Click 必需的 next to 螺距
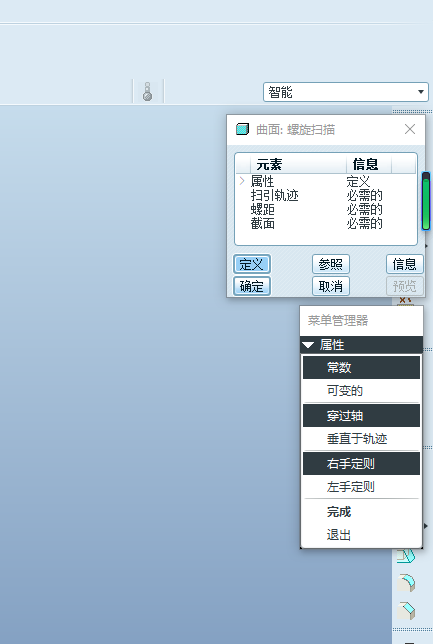This screenshot has width=433, height=644. (364, 209)
